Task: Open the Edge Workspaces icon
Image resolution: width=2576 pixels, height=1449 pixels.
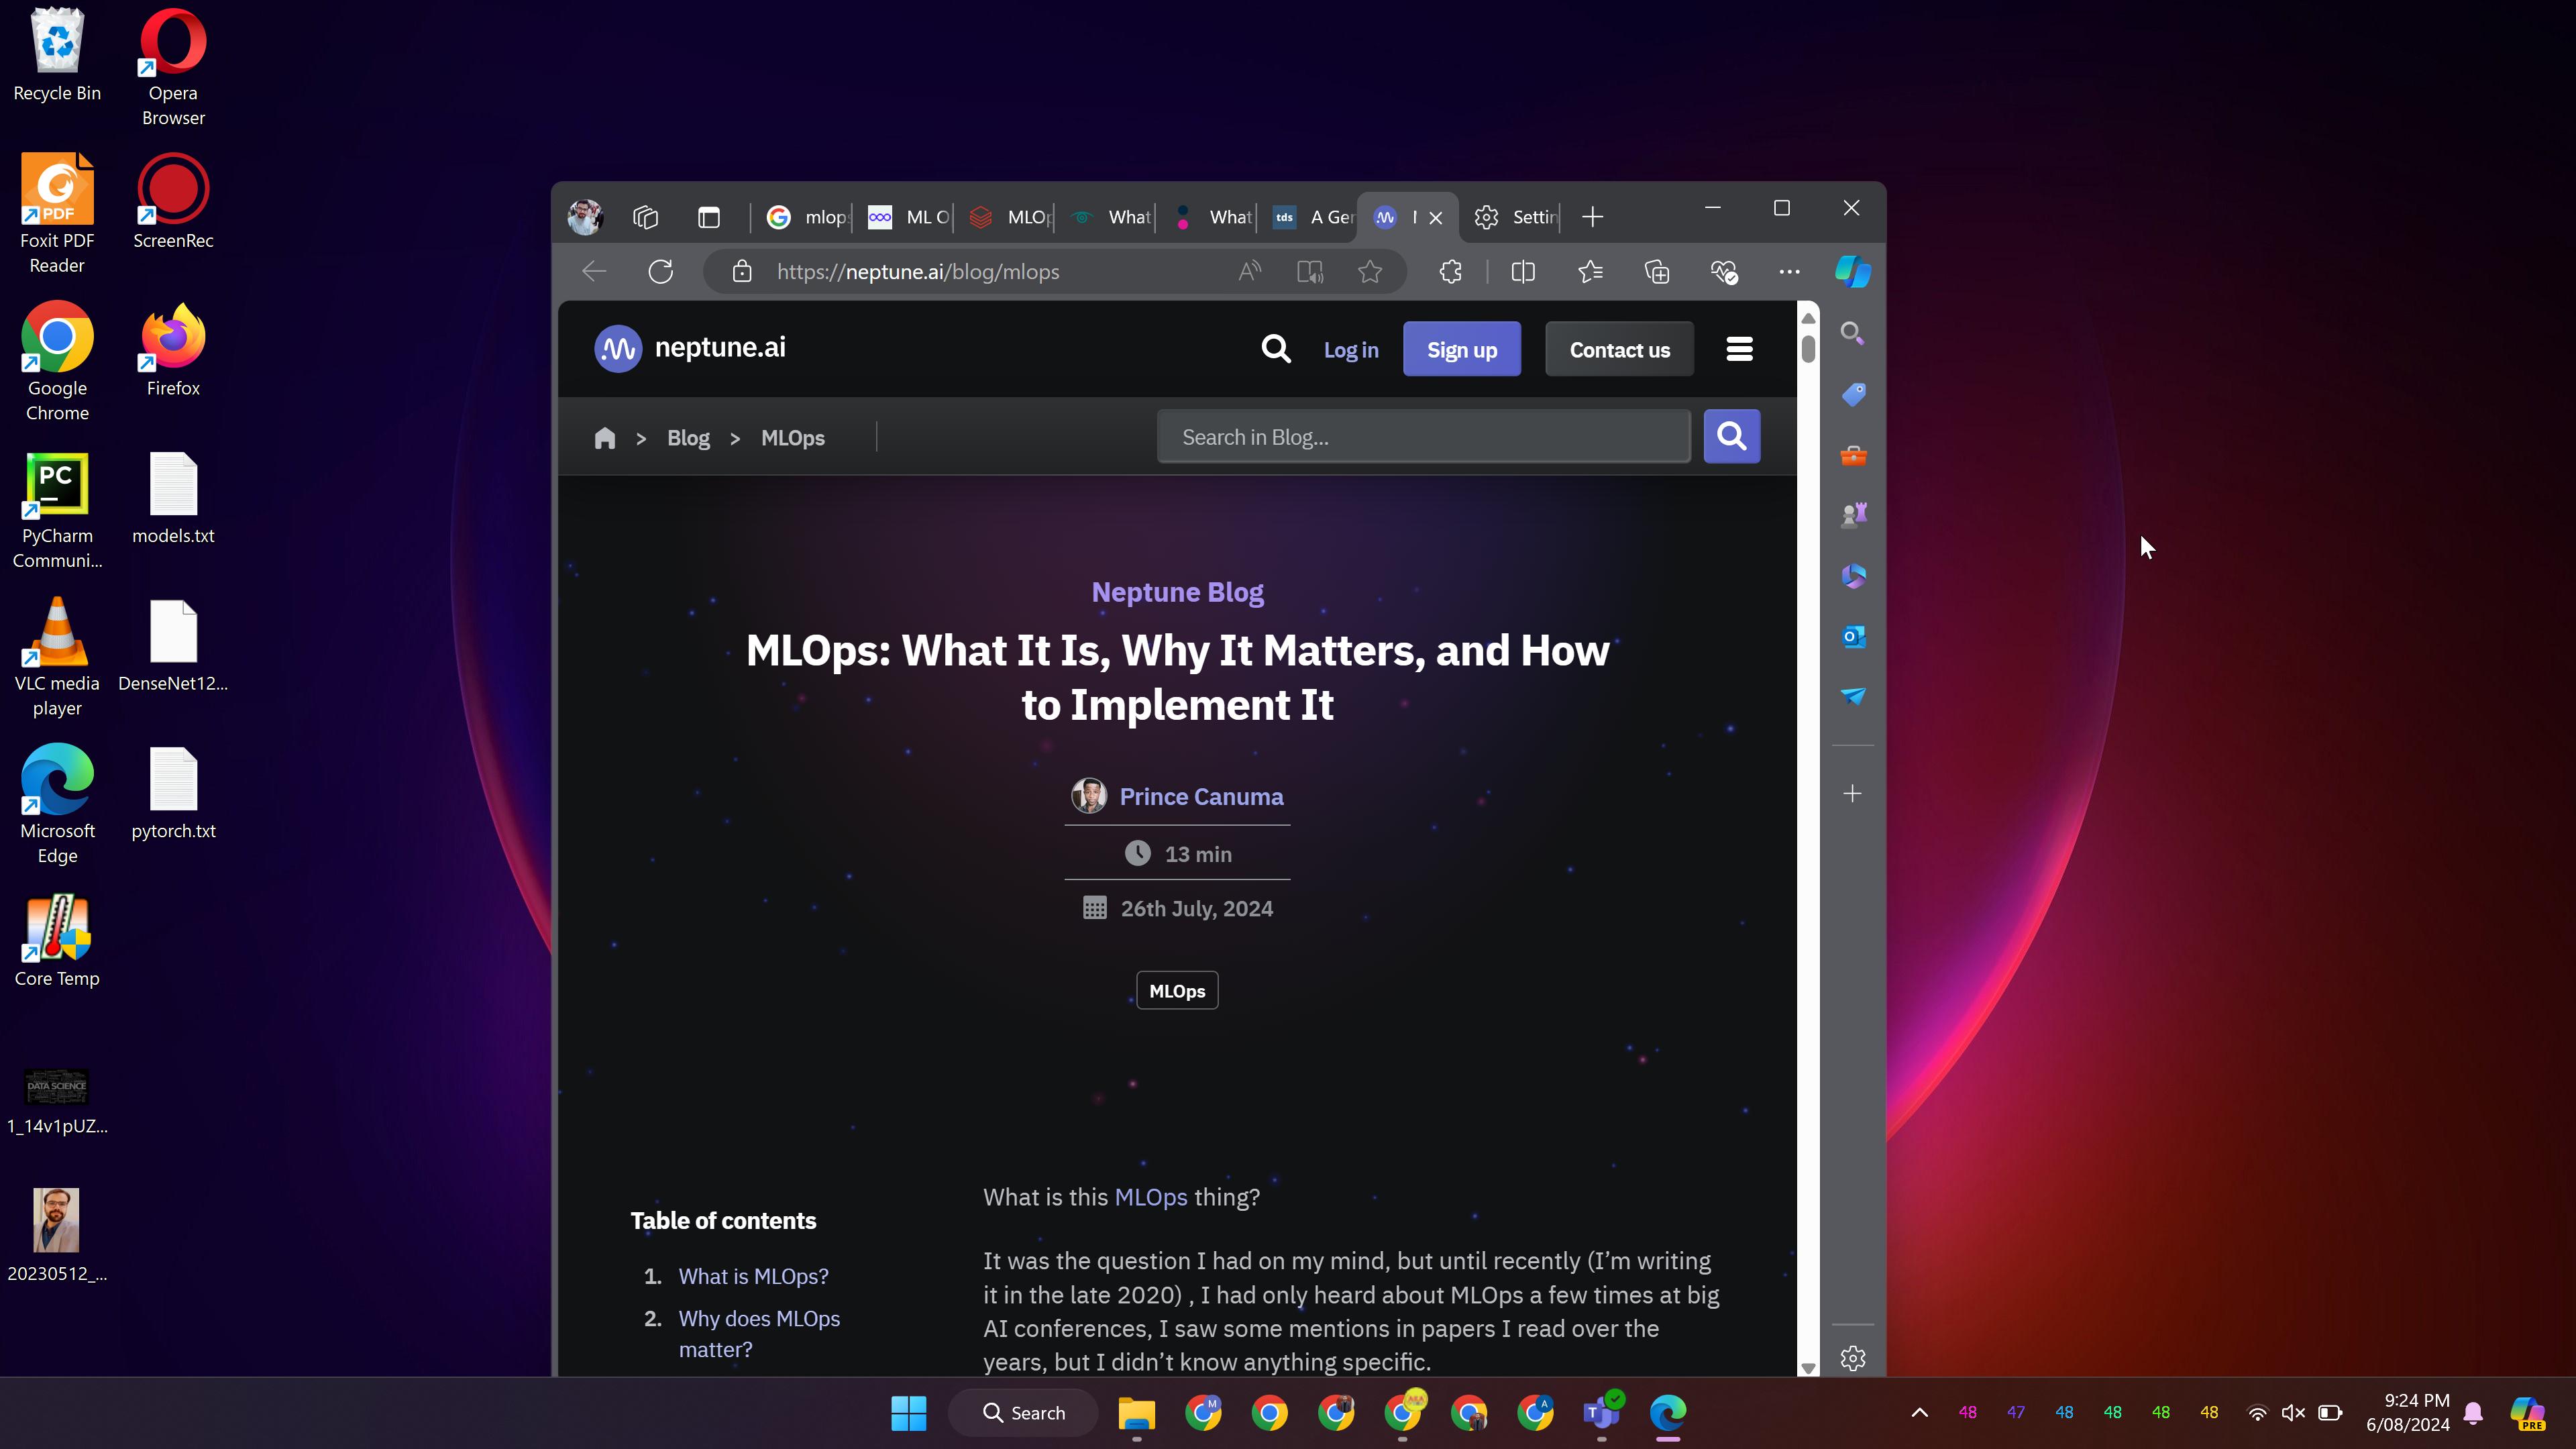Action: [646, 217]
